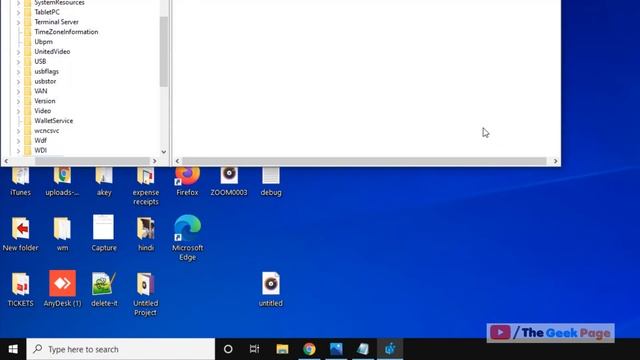This screenshot has width=640, height=360.
Task: Select the Ubpm registry key
Action: [x=43, y=42]
